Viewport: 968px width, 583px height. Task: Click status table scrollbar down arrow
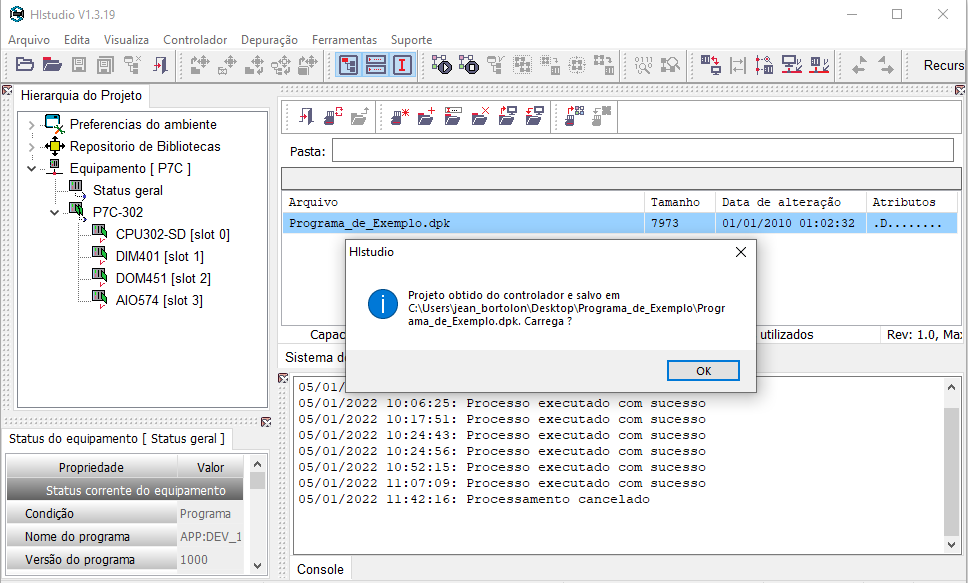257,566
